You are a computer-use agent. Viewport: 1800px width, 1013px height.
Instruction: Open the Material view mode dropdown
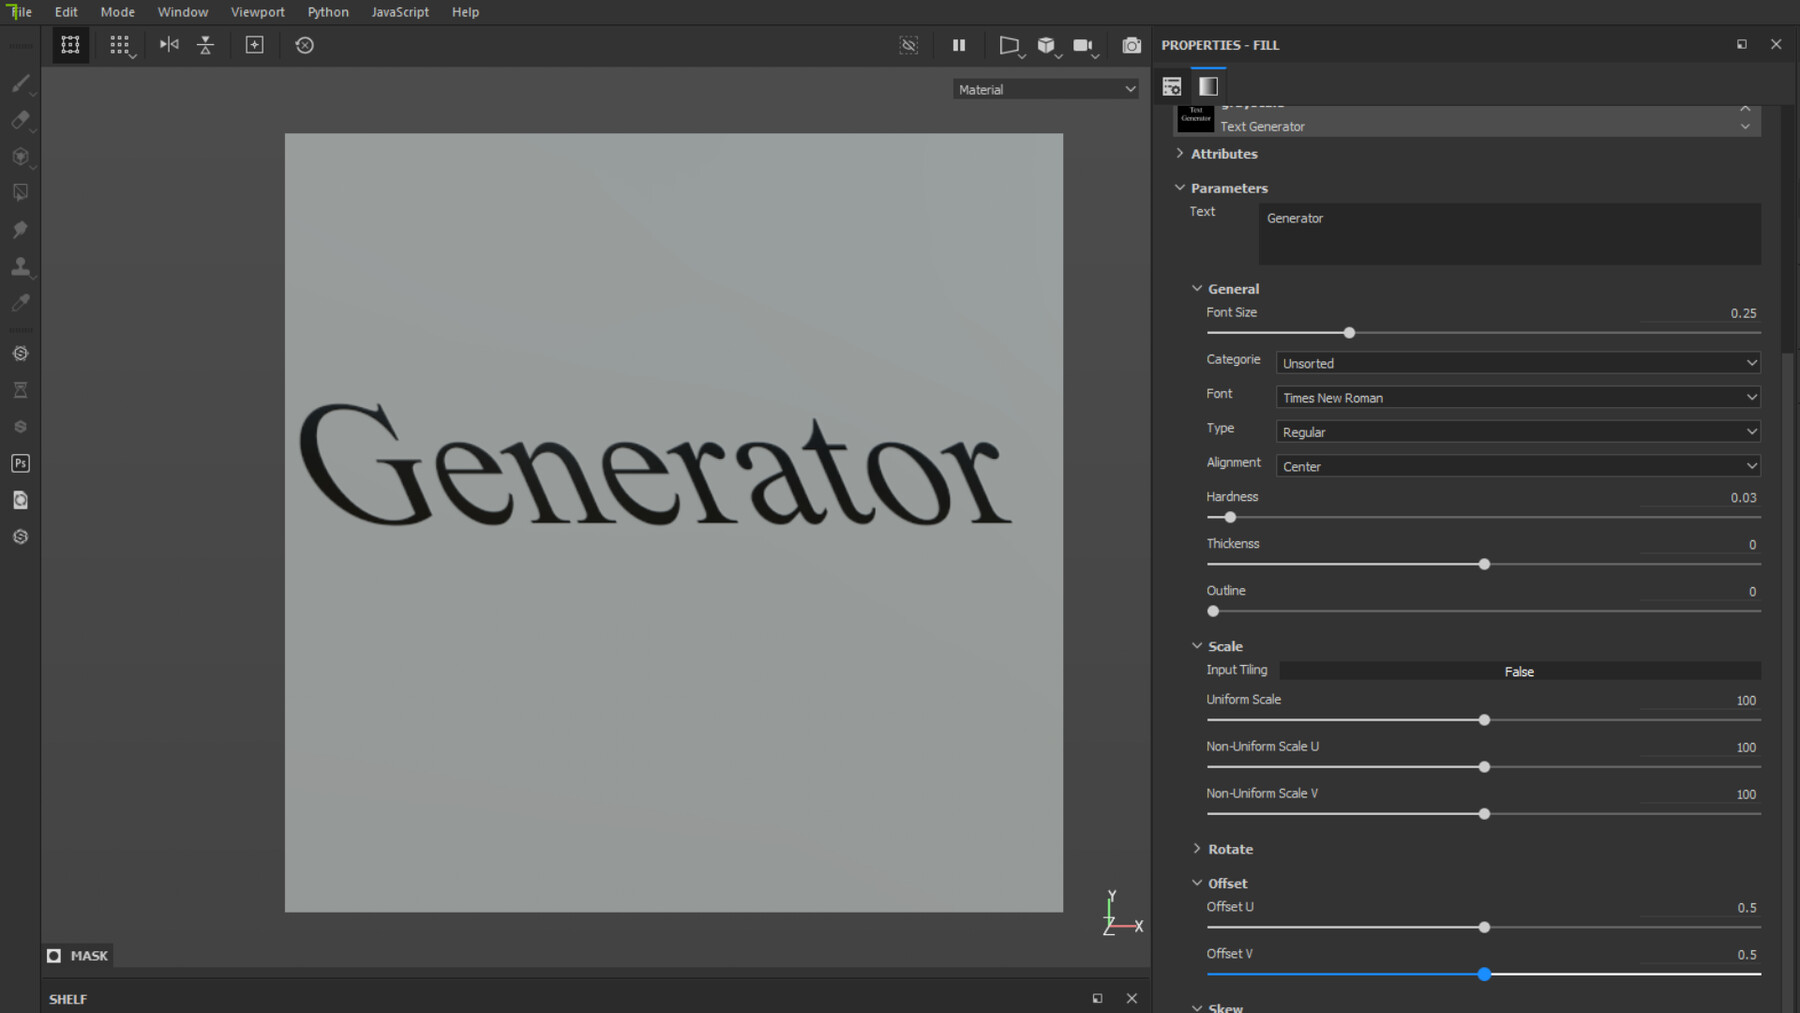coord(1044,89)
